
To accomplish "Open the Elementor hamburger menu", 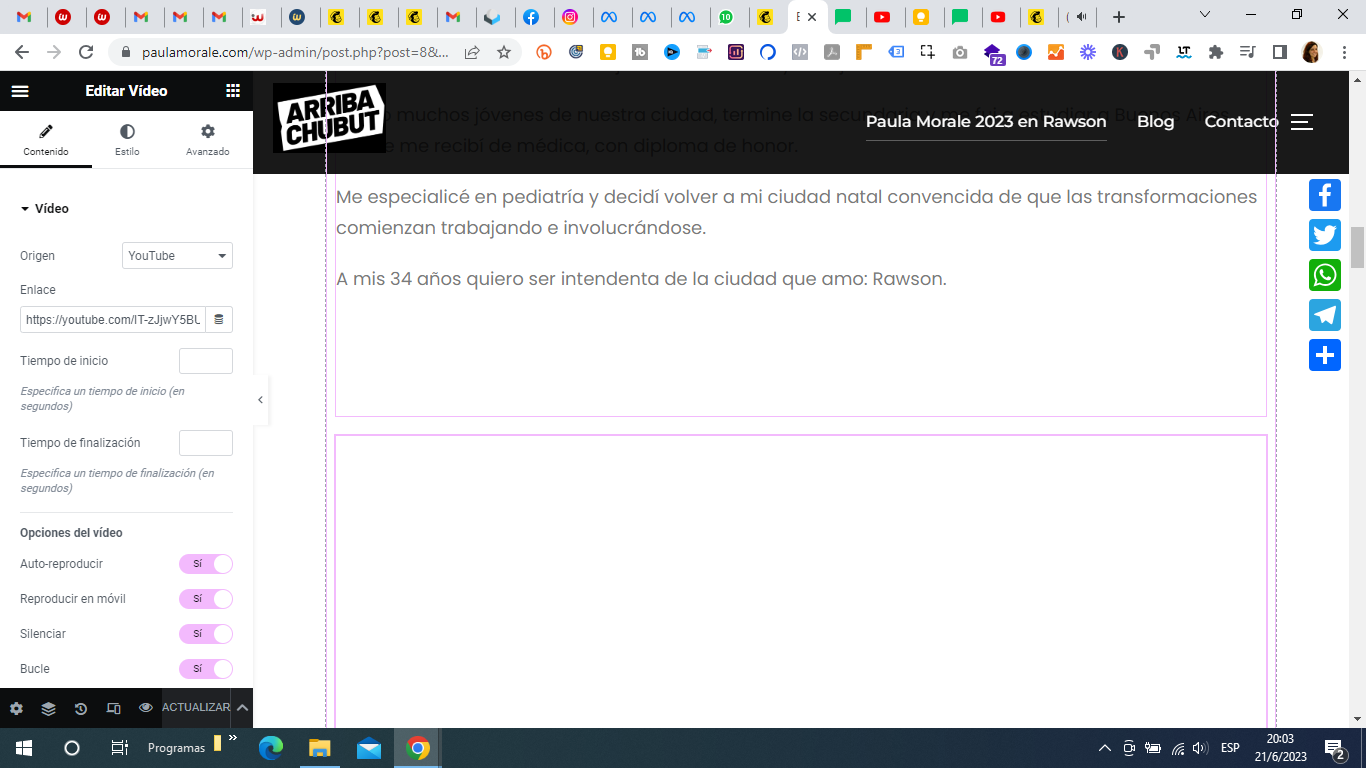I will point(20,91).
